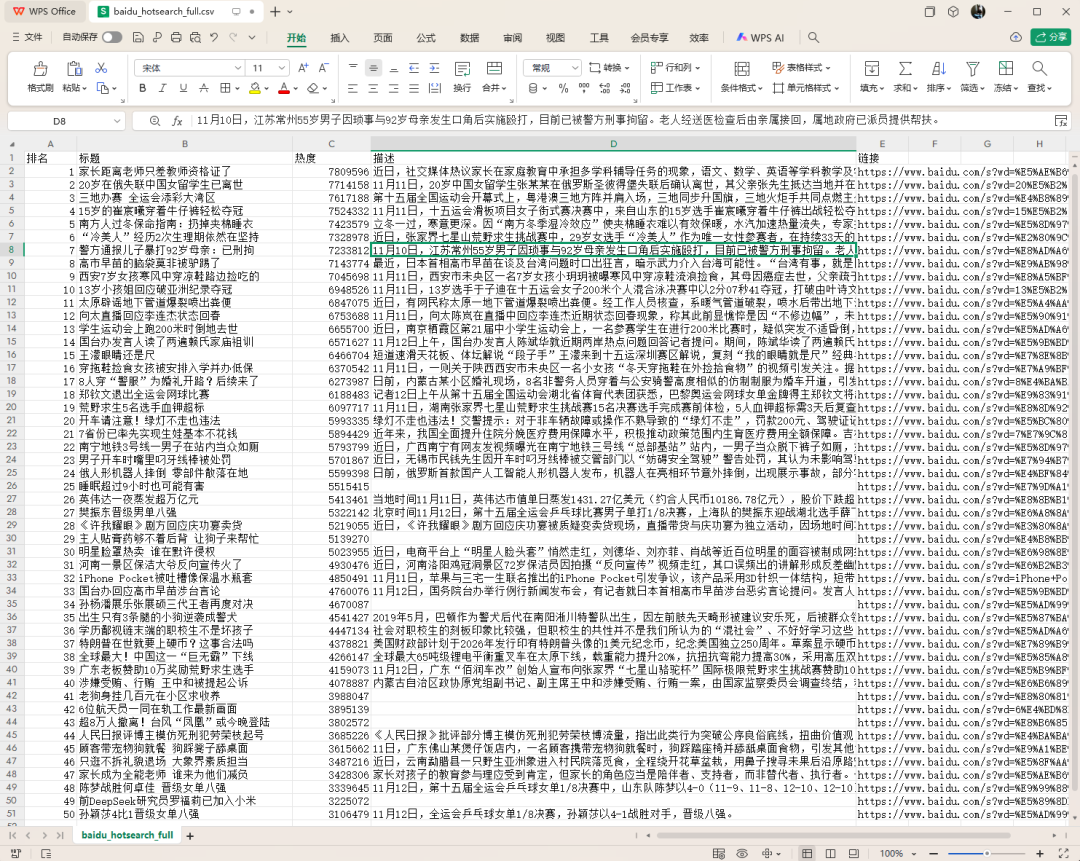Click the Cut scissors icon
Image resolution: width=1080 pixels, height=861 pixels.
[x=101, y=68]
